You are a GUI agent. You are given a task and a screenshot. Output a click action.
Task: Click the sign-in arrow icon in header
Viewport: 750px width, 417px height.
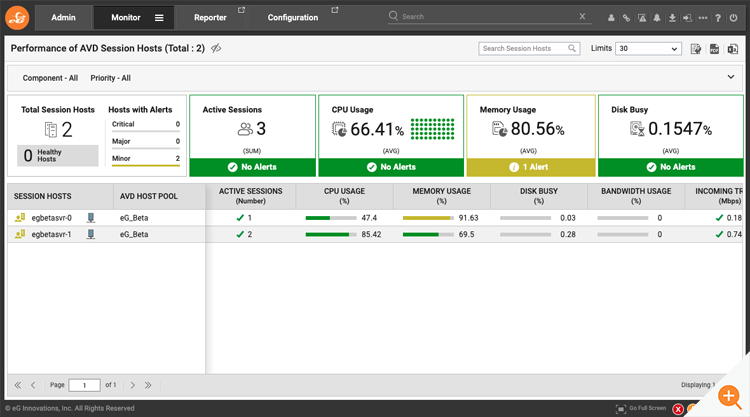[x=687, y=18]
